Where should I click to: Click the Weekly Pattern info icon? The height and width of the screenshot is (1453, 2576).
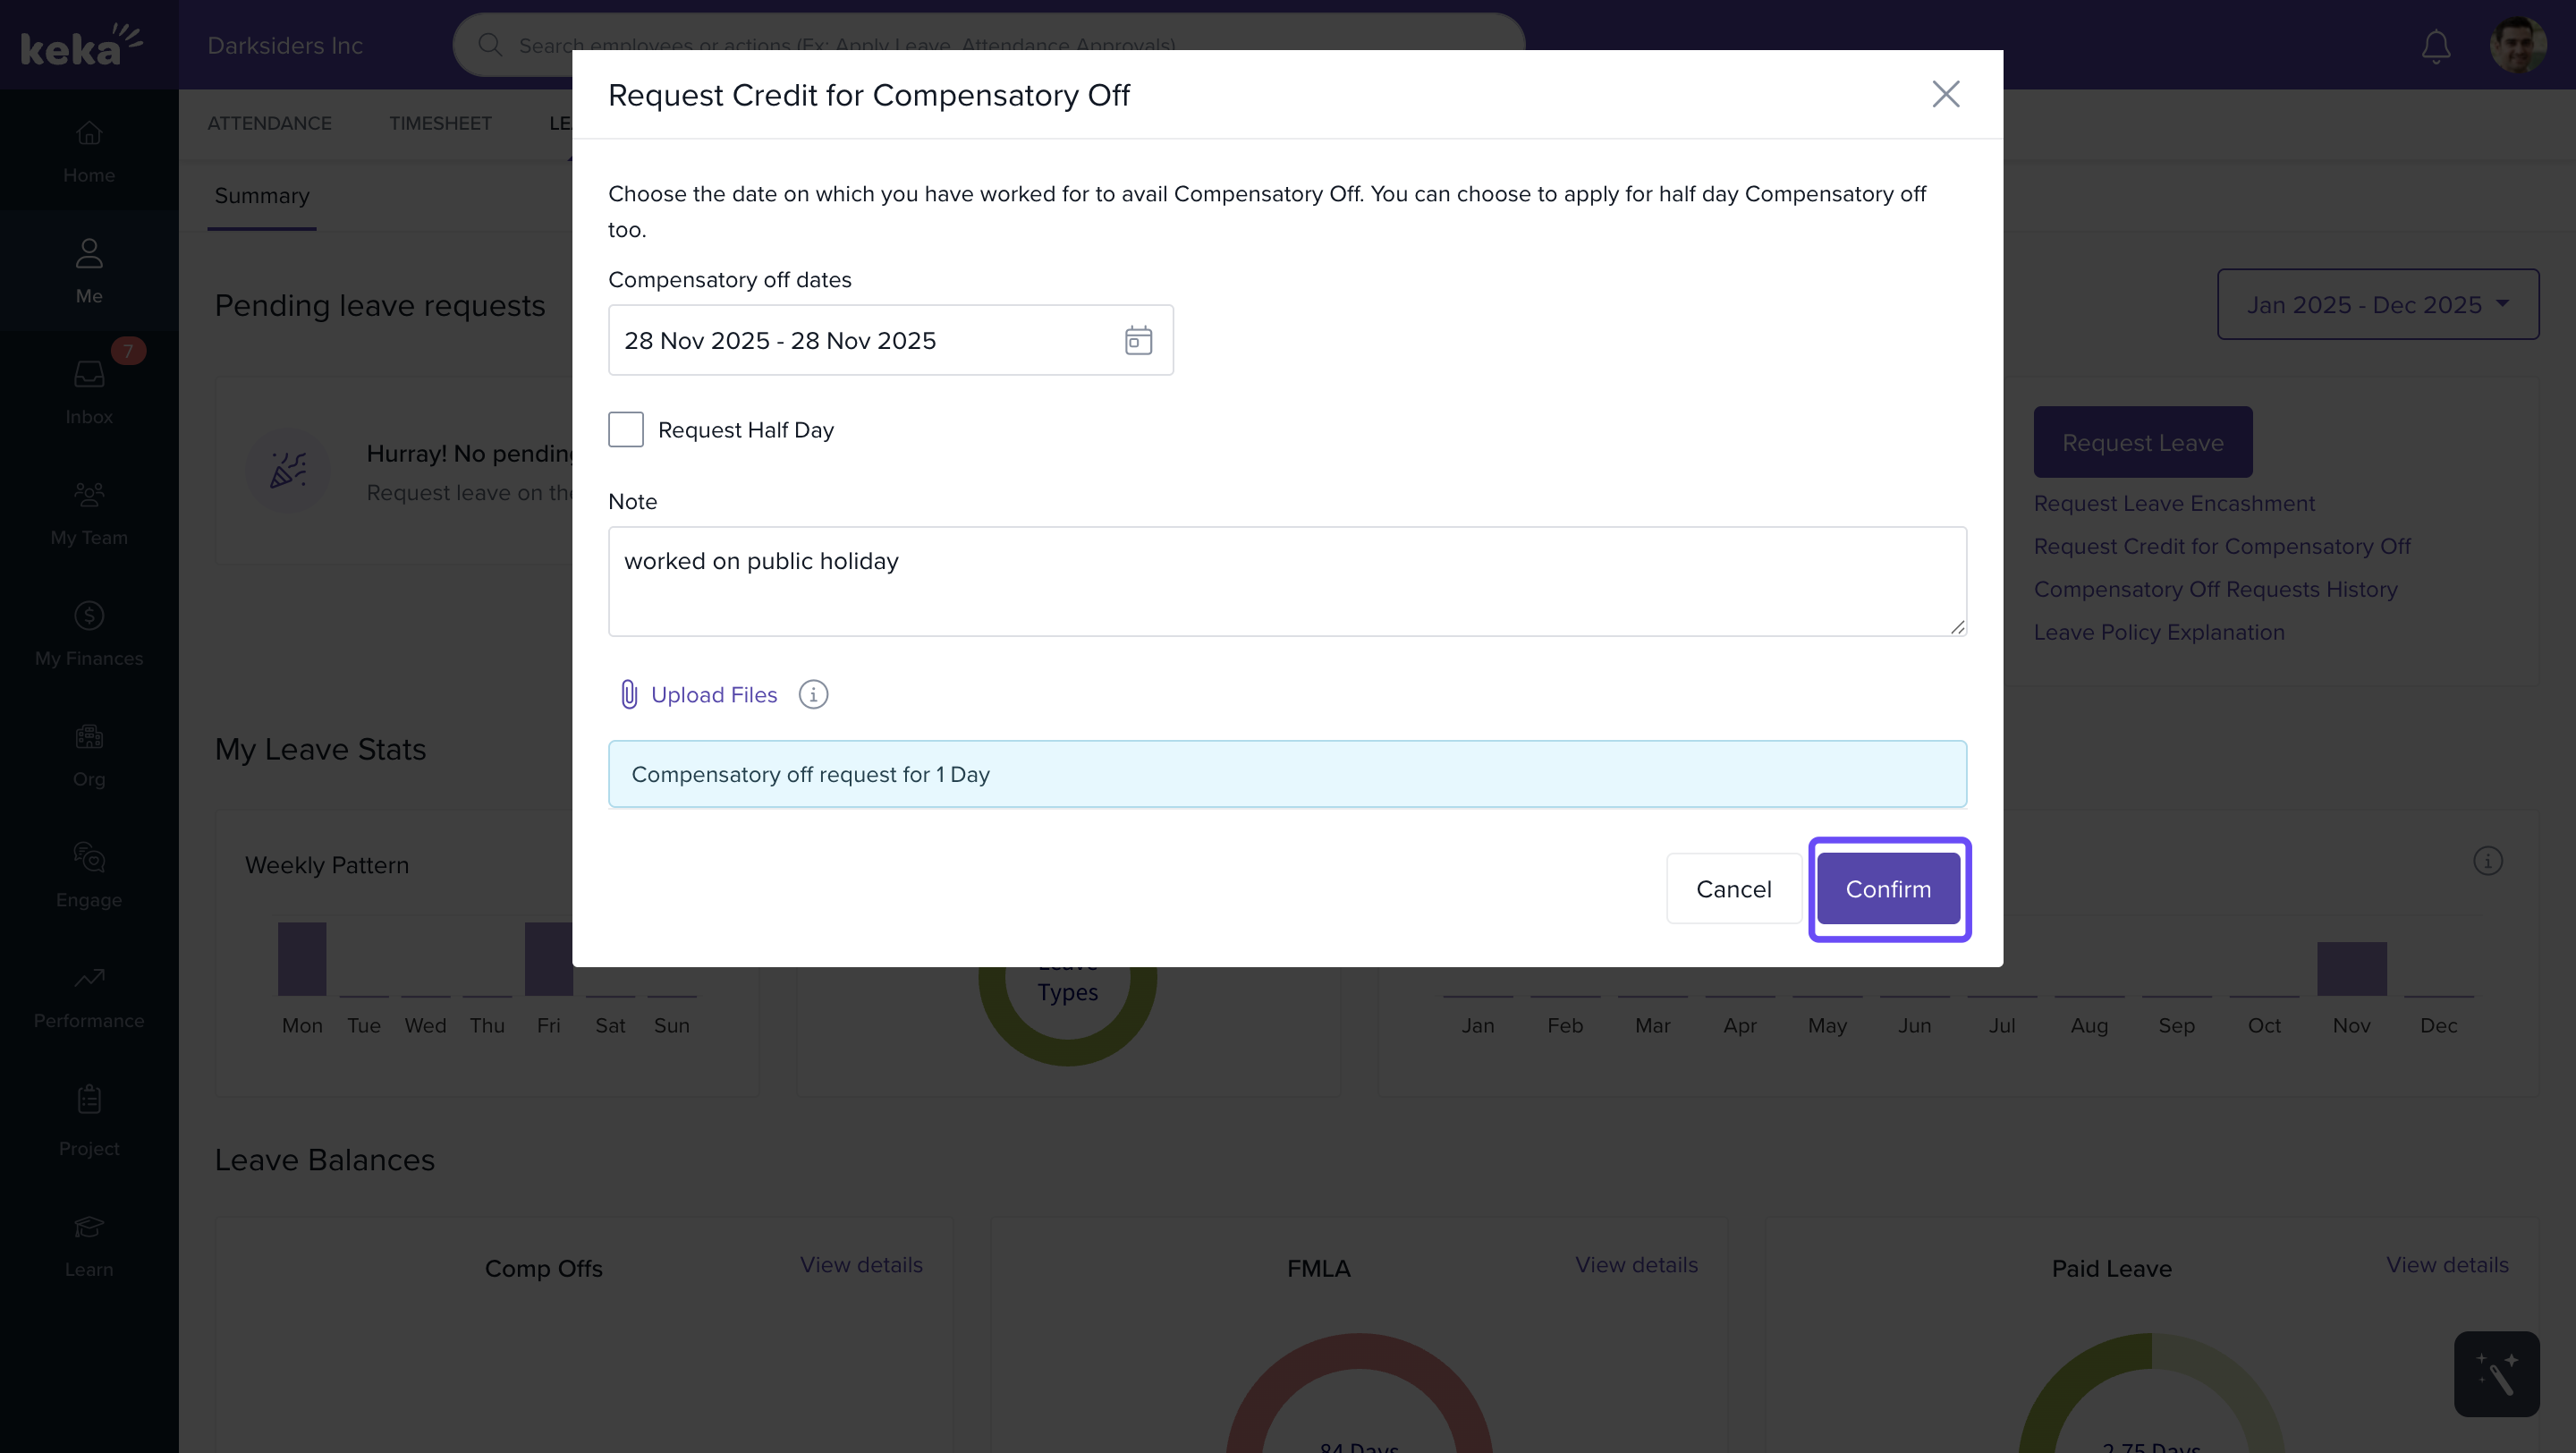click(2487, 861)
